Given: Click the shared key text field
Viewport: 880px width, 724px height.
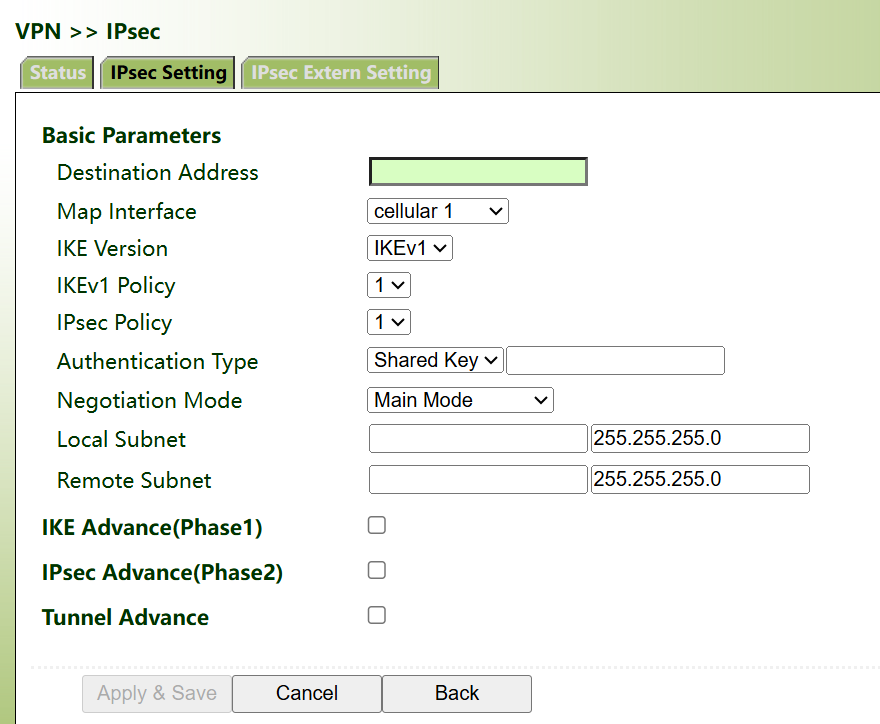Looking at the screenshot, I should (x=615, y=360).
